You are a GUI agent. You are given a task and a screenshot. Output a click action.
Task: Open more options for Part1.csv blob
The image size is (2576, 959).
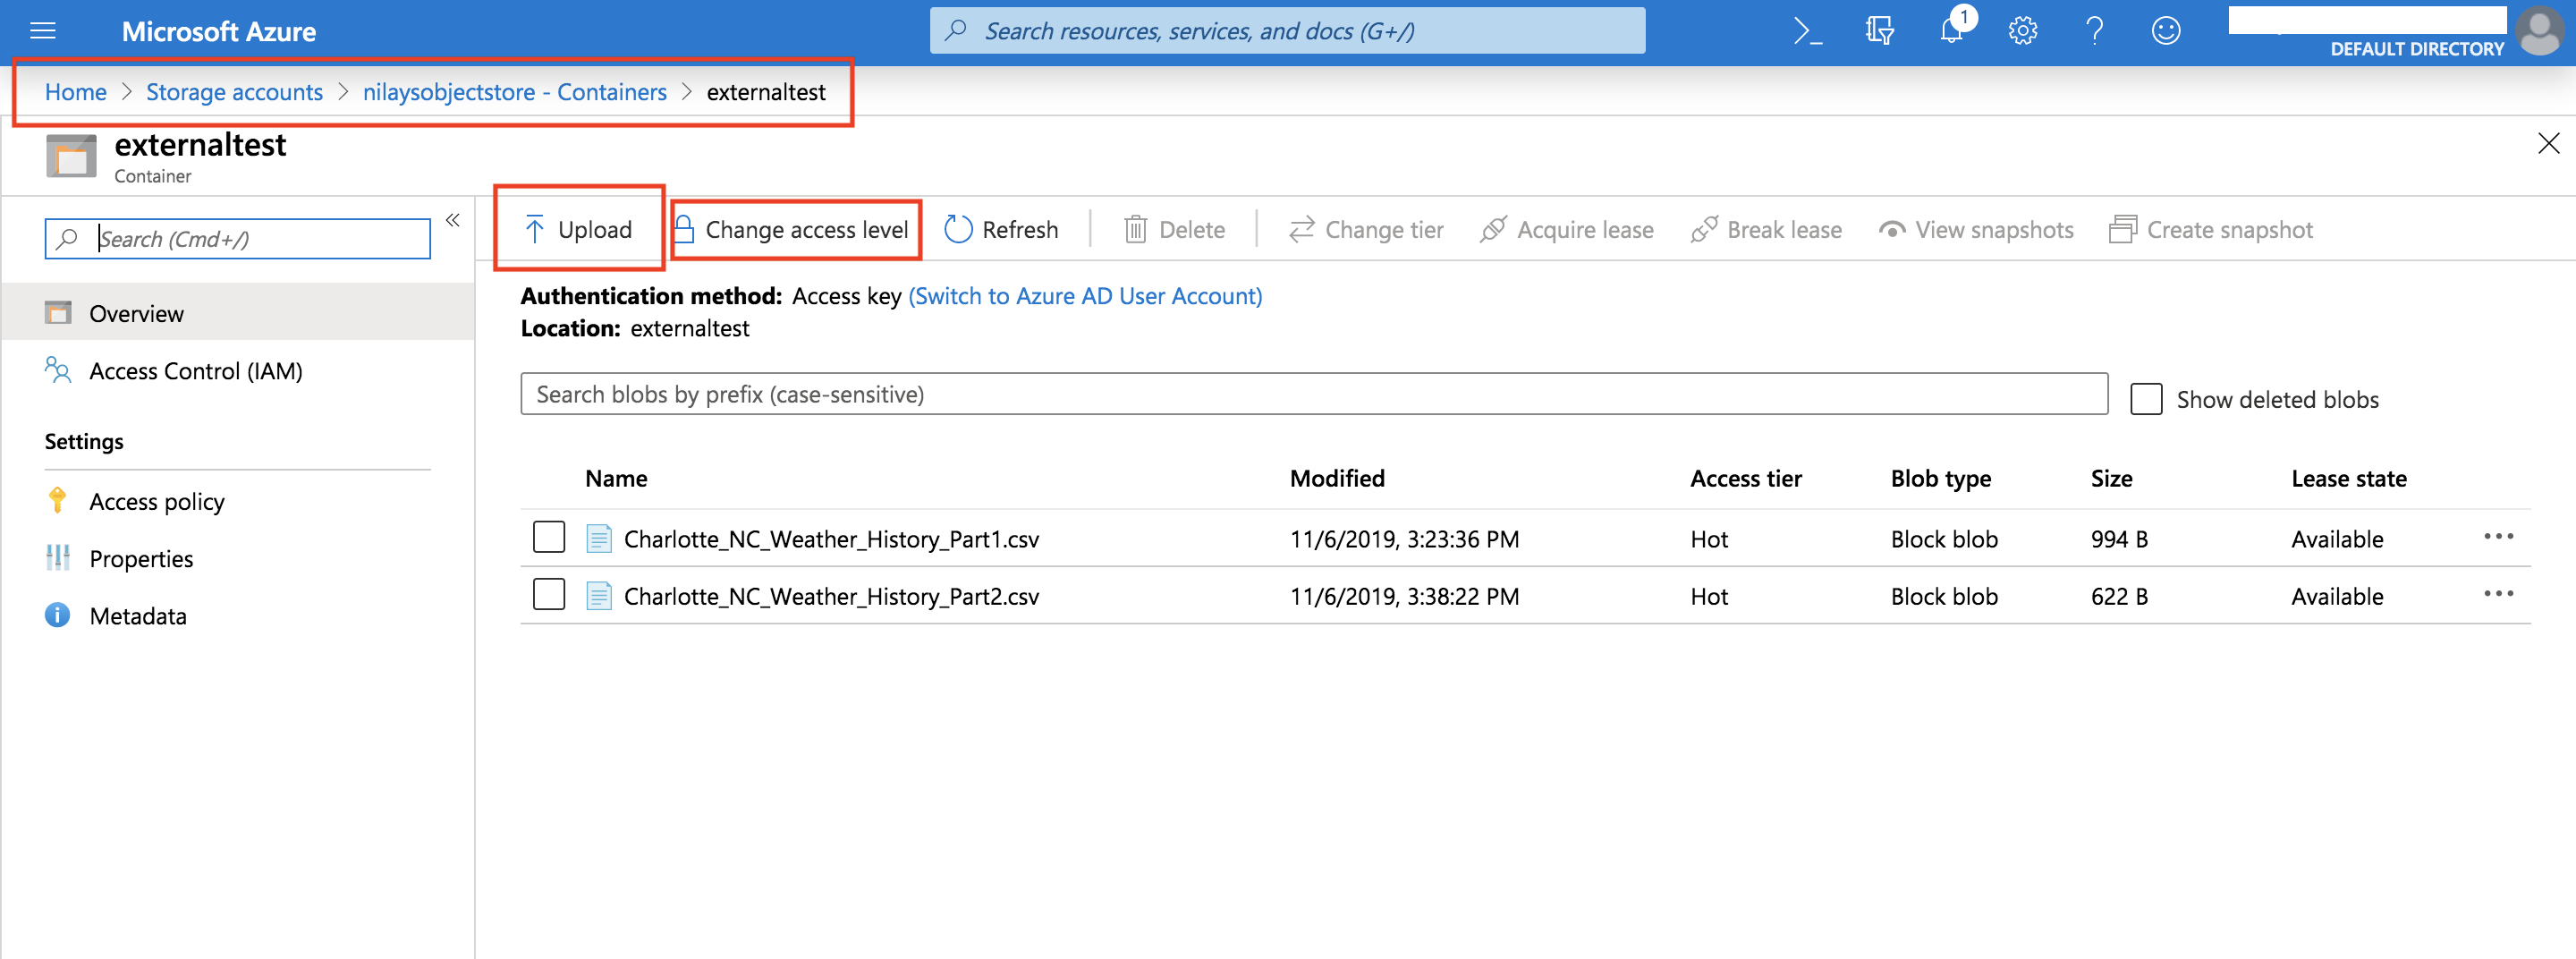click(x=2498, y=537)
